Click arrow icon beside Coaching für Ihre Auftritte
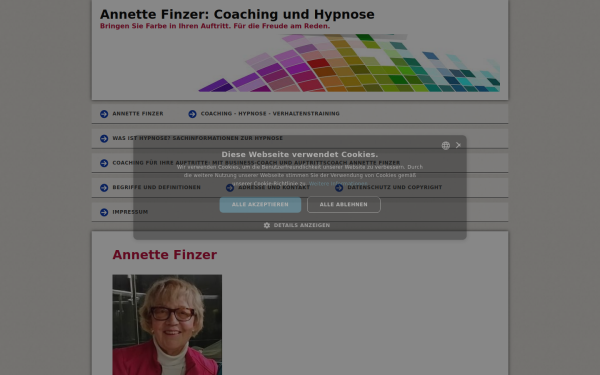Image resolution: width=600 pixels, height=375 pixels. [104, 163]
